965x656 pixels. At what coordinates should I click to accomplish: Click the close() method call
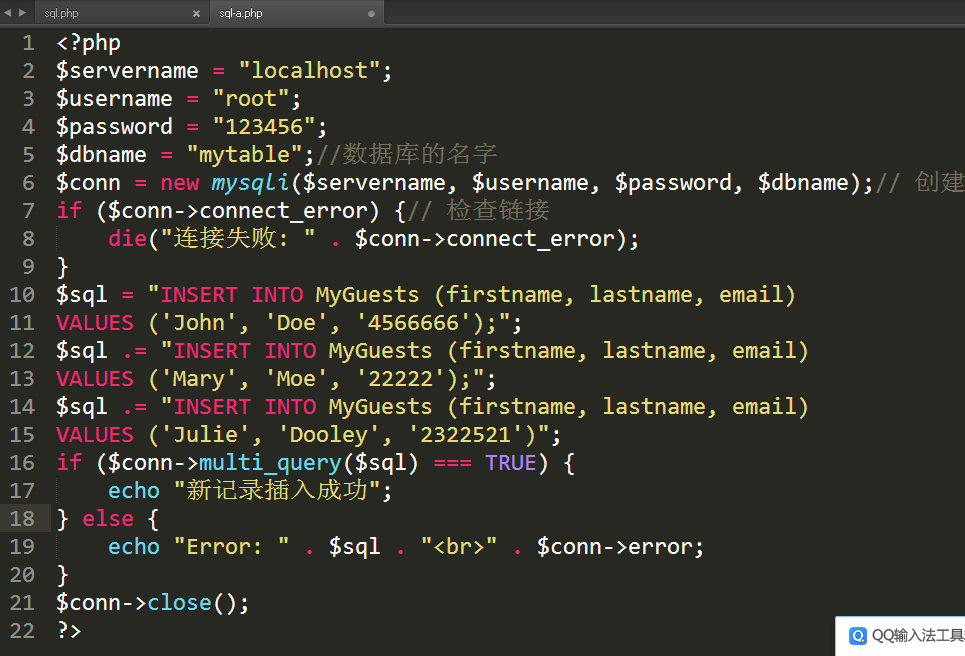[192, 603]
